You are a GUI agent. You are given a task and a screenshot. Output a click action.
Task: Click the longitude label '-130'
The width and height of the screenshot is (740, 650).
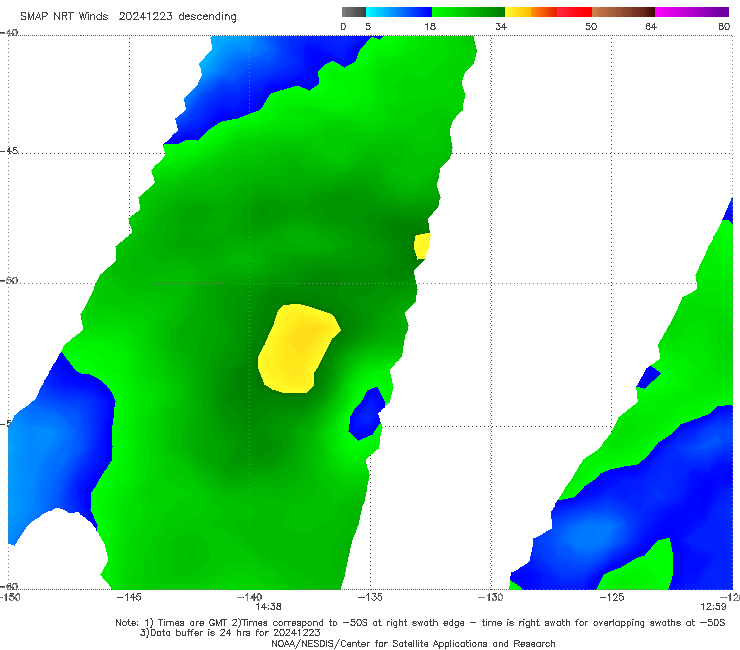(491, 597)
